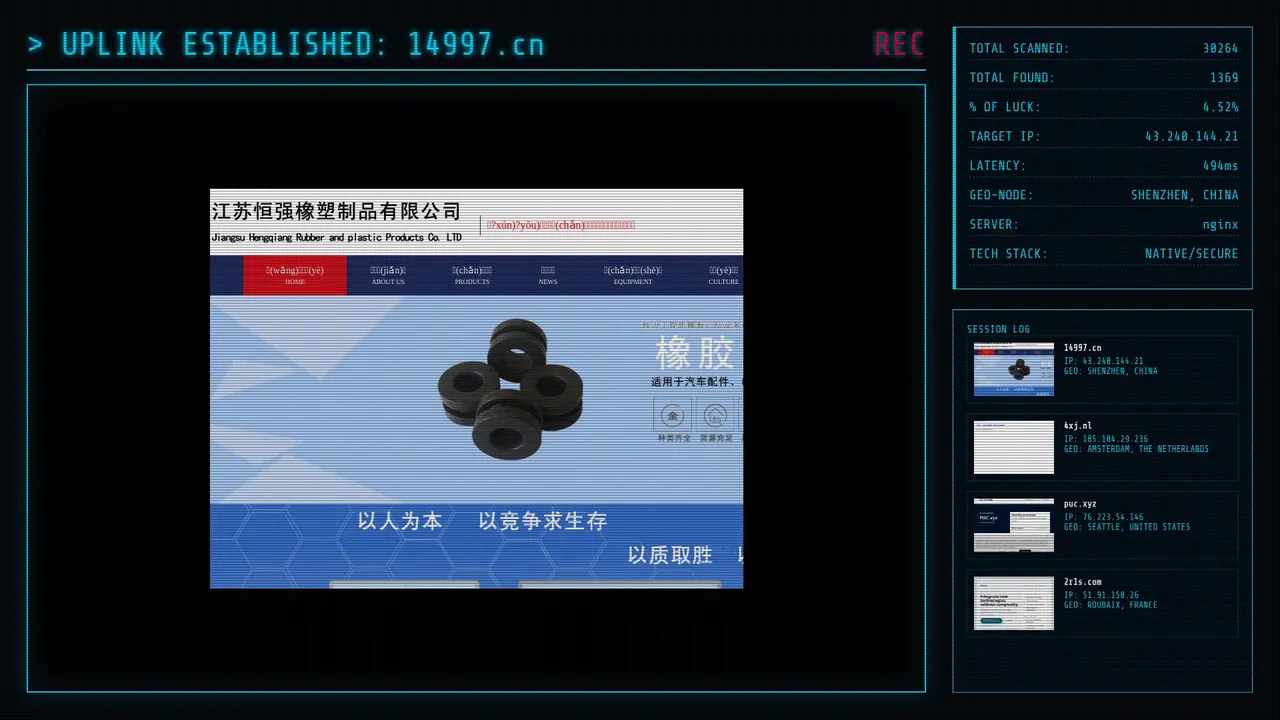
Task: Click the SESSION LOG heading
Action: point(998,329)
